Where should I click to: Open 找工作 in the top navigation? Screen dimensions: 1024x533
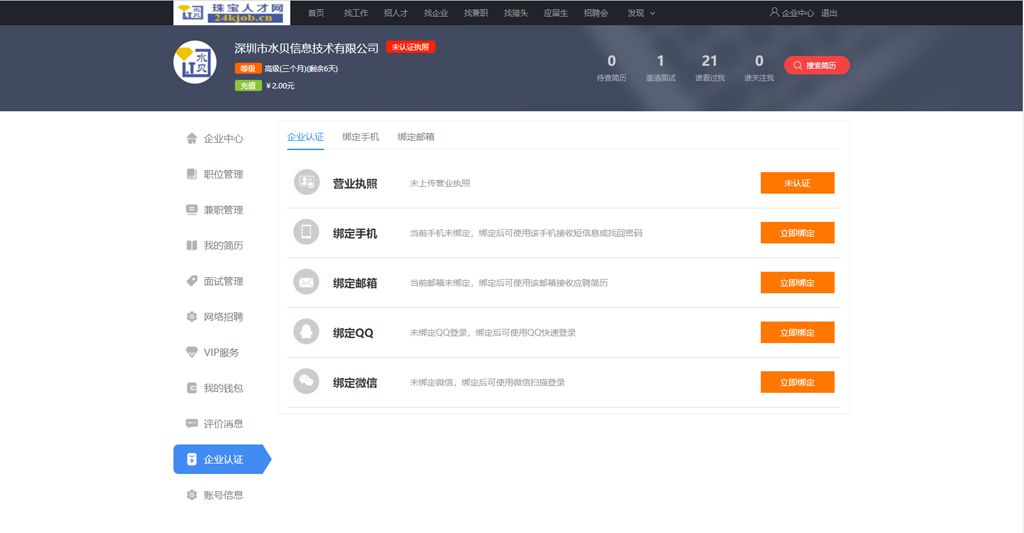[x=356, y=13]
